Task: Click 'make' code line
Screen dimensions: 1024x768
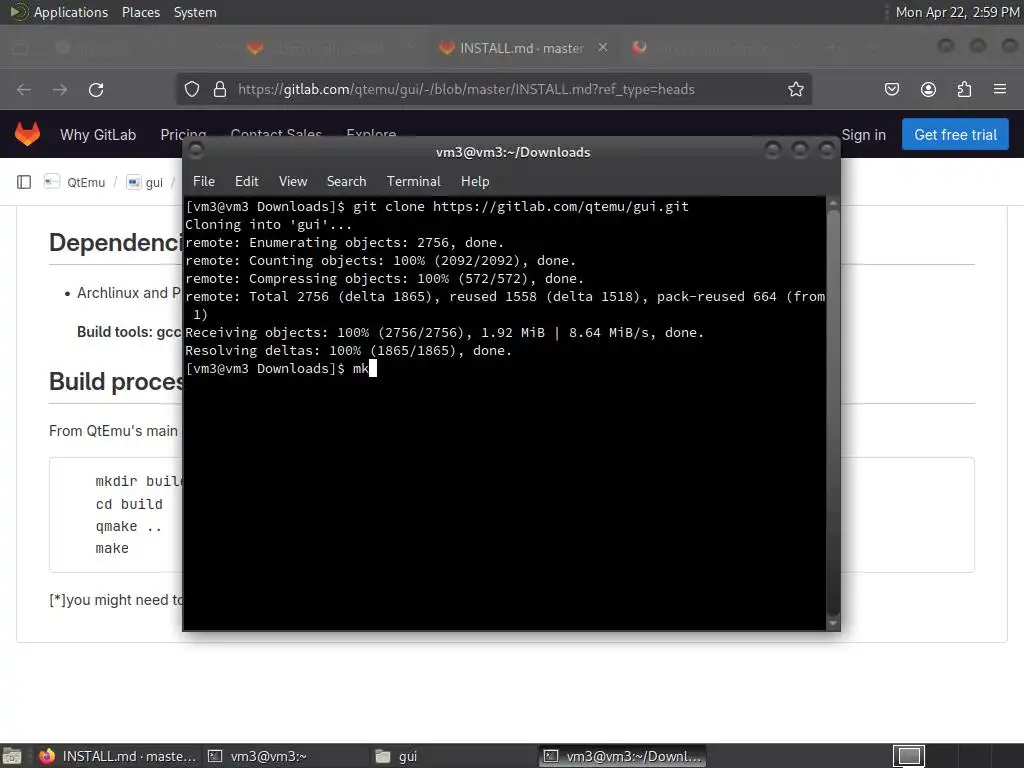Action: tap(112, 549)
